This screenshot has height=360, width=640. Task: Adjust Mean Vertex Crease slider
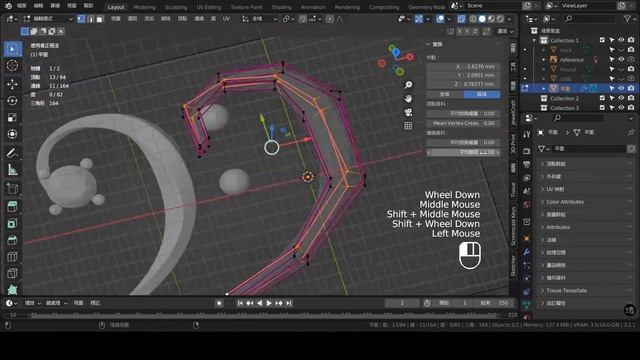coord(463,123)
